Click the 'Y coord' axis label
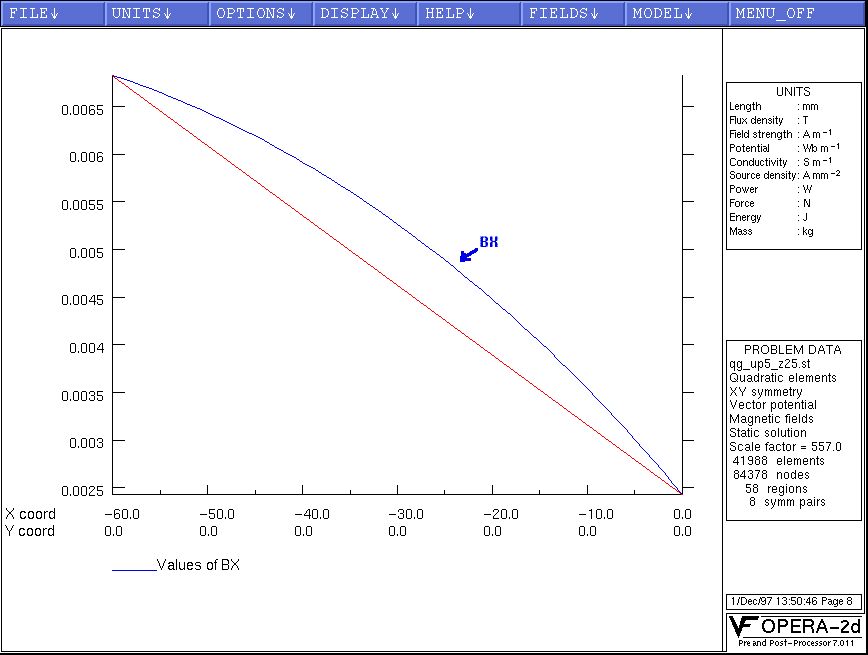This screenshot has width=868, height=655. (x=30, y=531)
